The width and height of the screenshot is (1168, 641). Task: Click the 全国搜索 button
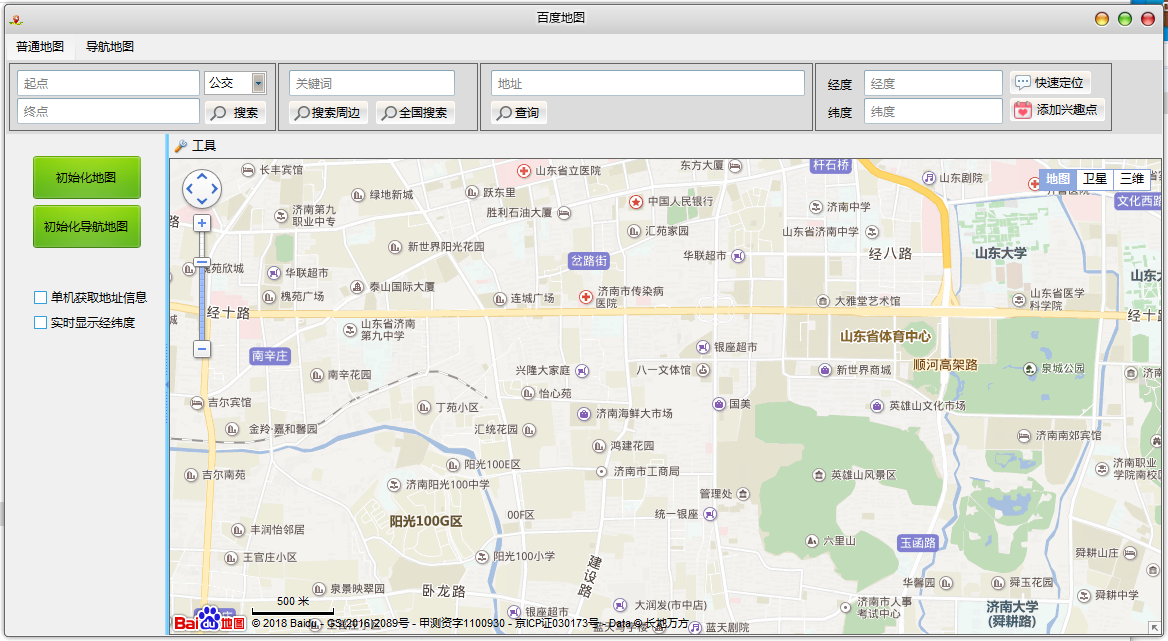click(415, 112)
